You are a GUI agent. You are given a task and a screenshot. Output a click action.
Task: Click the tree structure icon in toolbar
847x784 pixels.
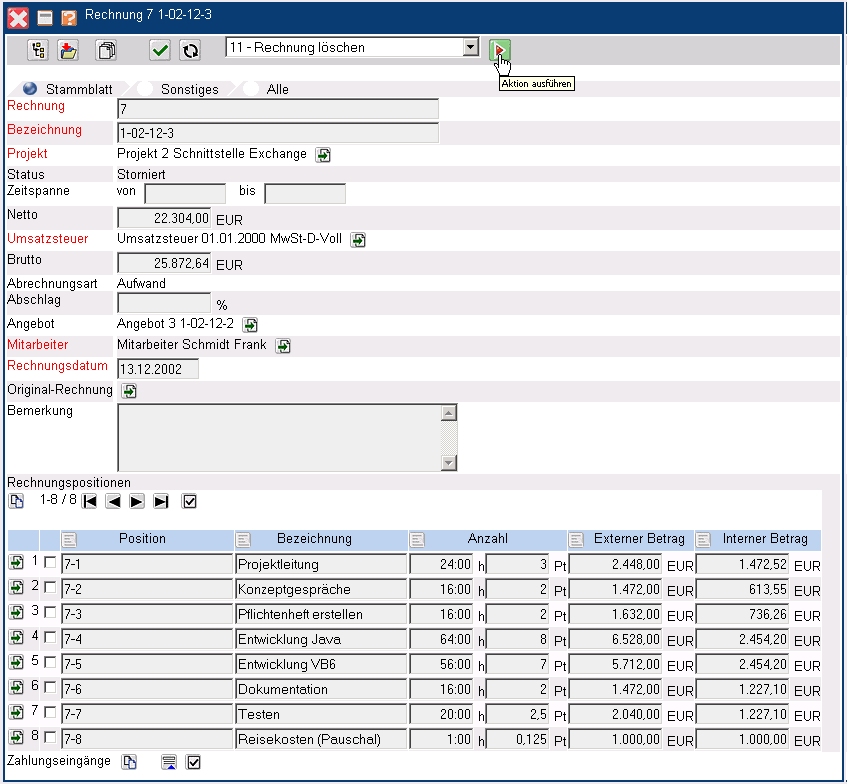pos(39,49)
